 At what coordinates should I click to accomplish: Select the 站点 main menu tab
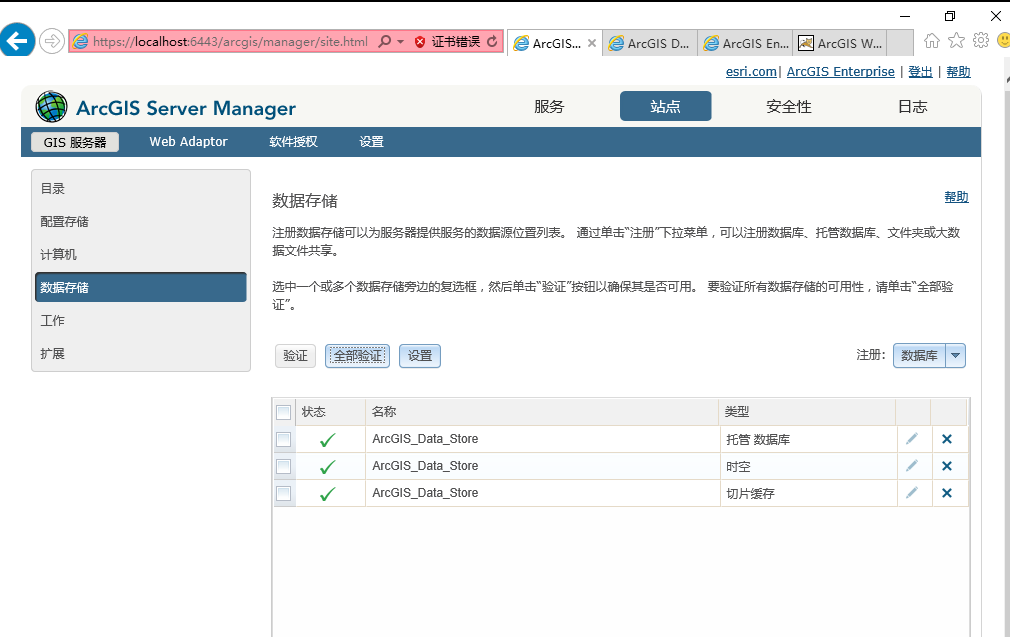[665, 106]
